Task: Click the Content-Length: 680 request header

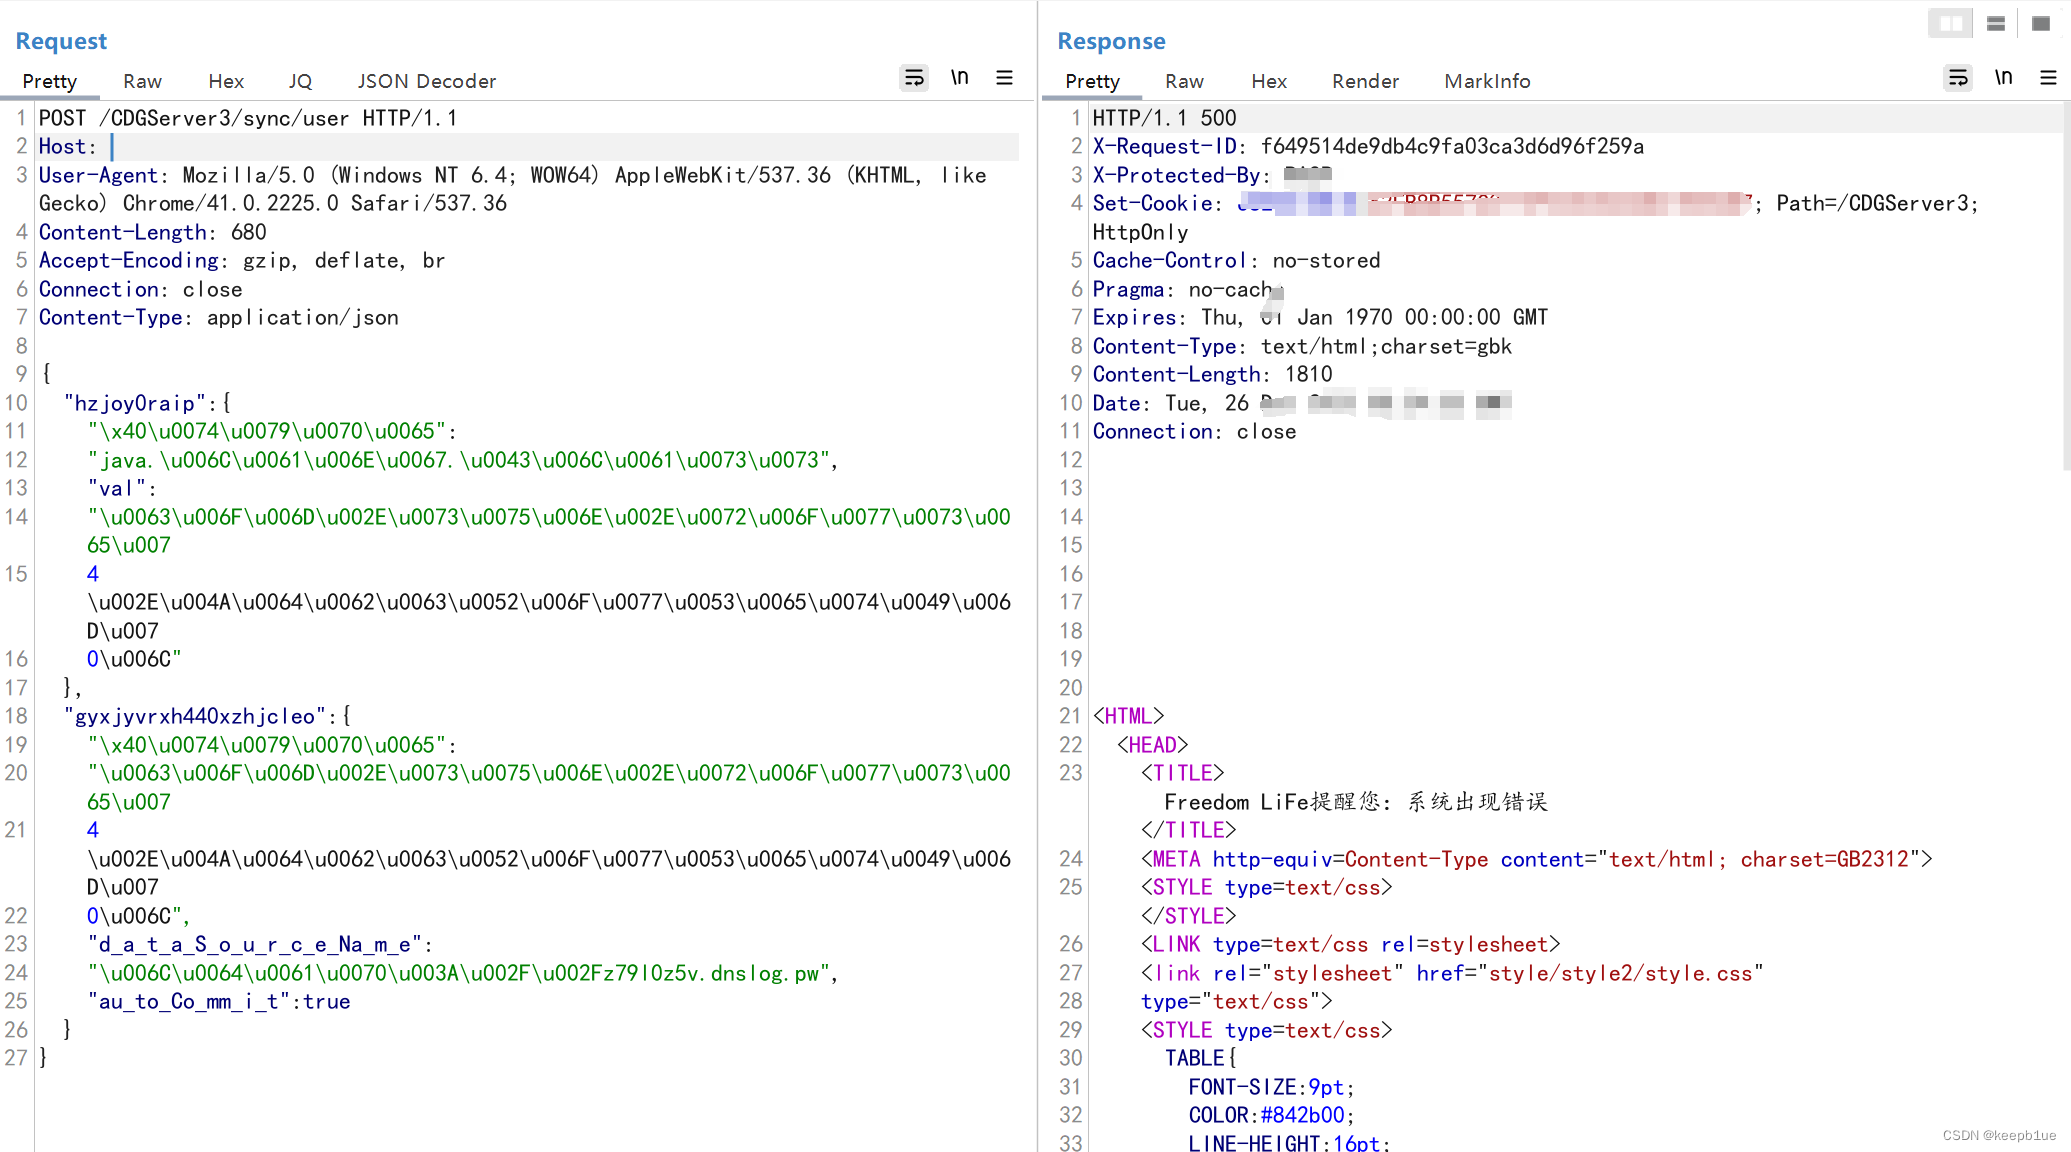Action: click(x=153, y=233)
